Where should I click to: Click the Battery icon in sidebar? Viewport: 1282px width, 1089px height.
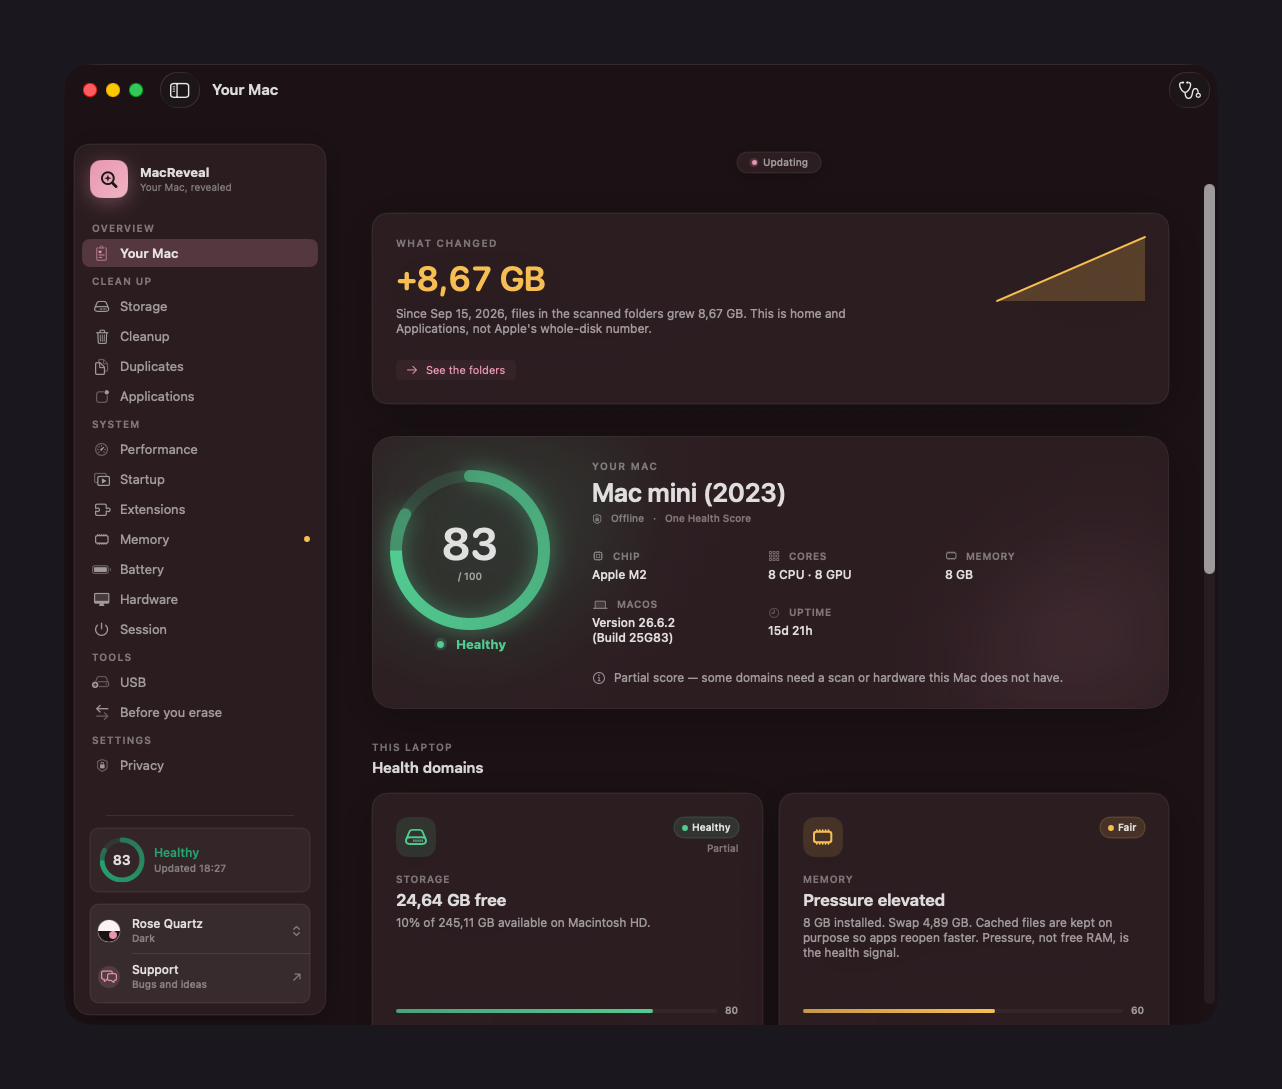102,570
